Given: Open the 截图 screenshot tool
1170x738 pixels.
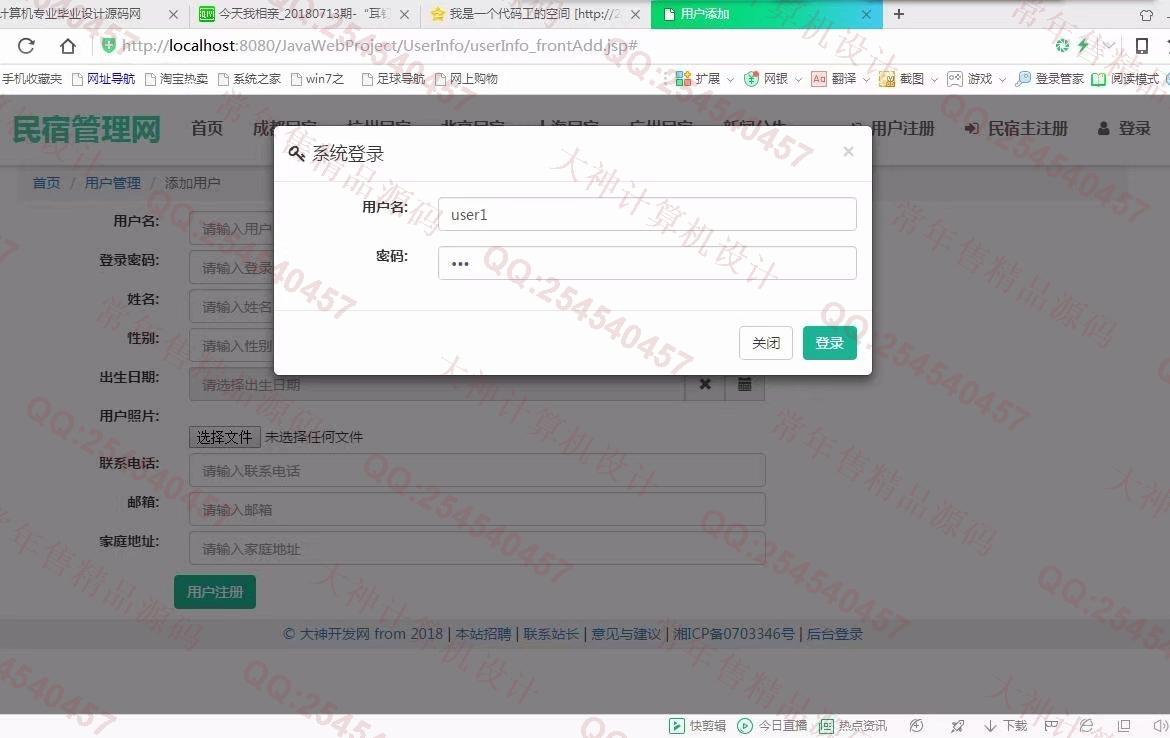Looking at the screenshot, I should click(886, 78).
